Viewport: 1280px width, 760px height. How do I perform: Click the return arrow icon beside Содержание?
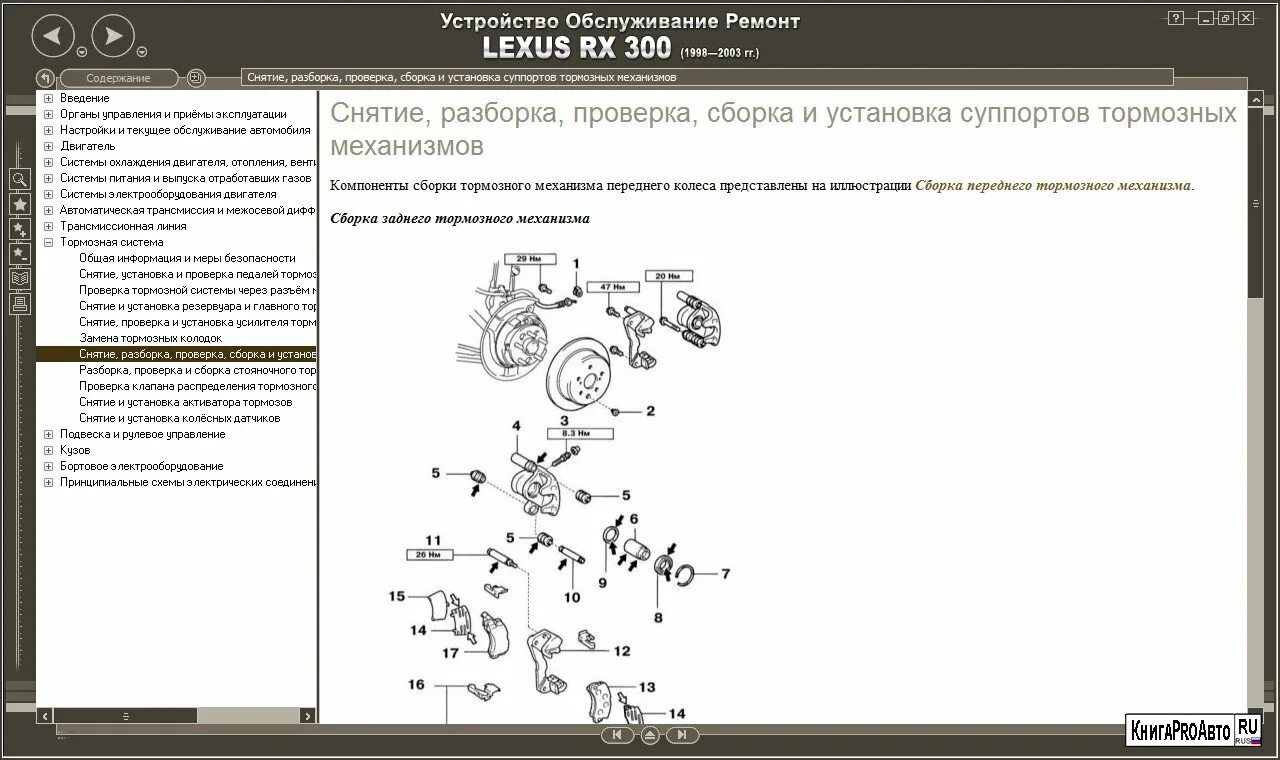pyautogui.click(x=45, y=78)
